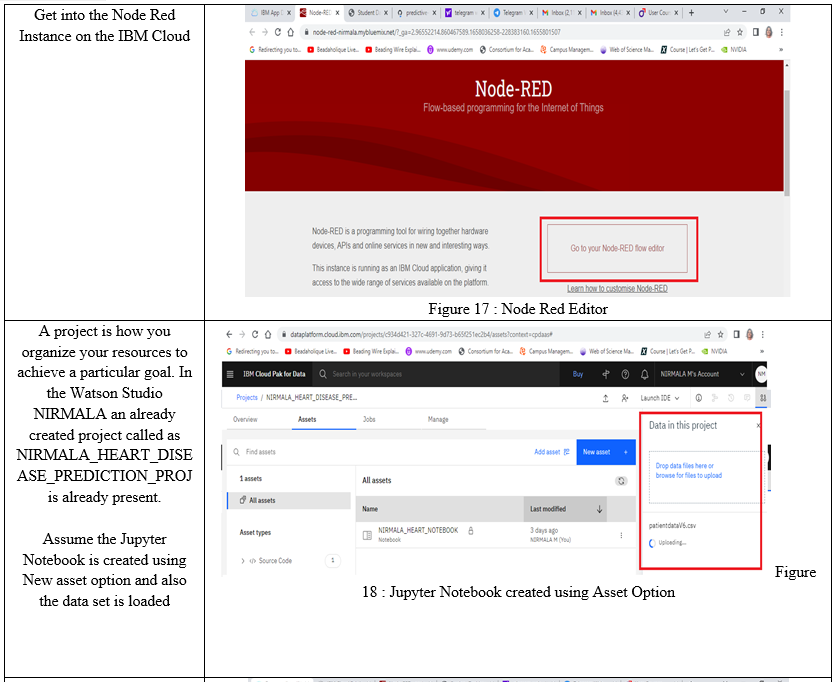Click the Source Code count badge
Image resolution: width=837 pixels, height=682 pixels.
(x=333, y=560)
